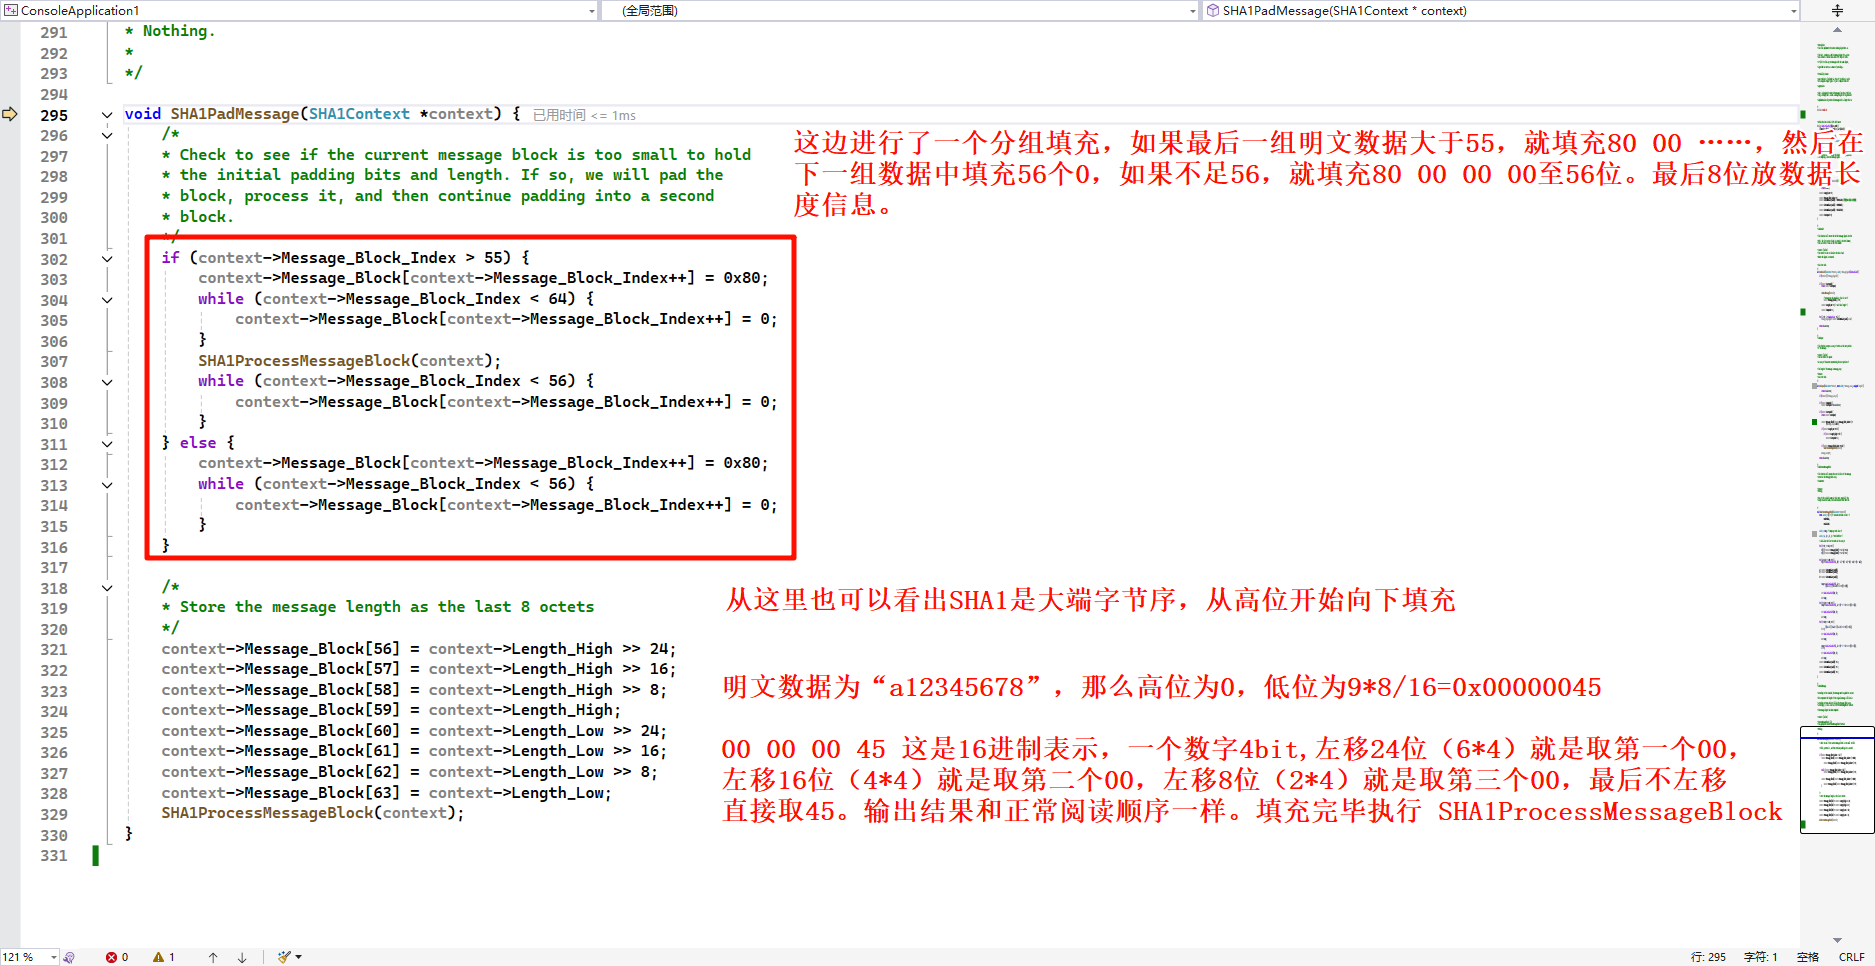Click the elapsed time '<= 1ms' PerfTip
1875x966 pixels.
(584, 116)
